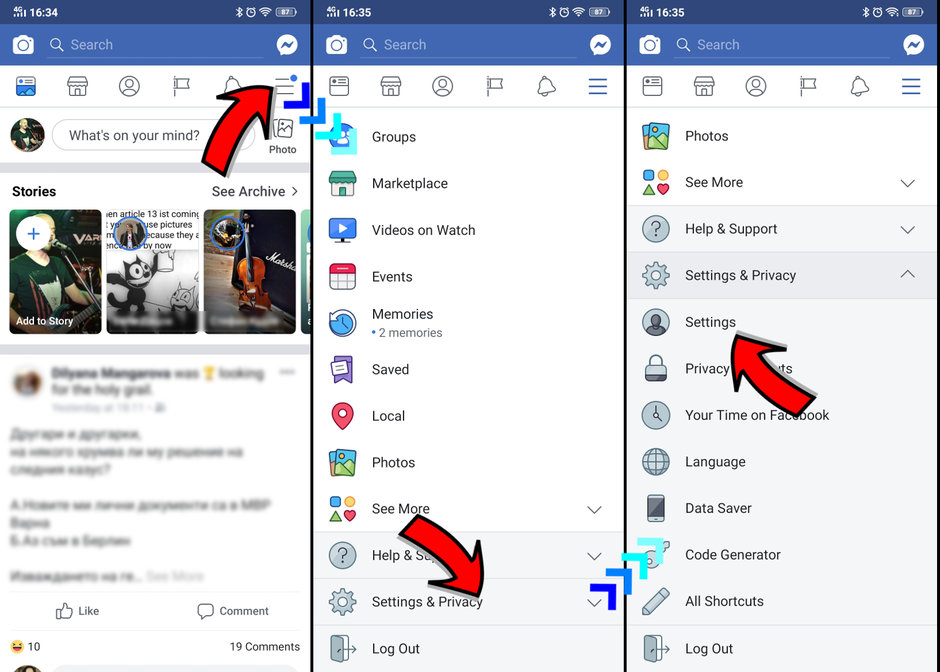This screenshot has width=940, height=672.
Task: Tap Log Out in the middle screen
Action: point(469,649)
